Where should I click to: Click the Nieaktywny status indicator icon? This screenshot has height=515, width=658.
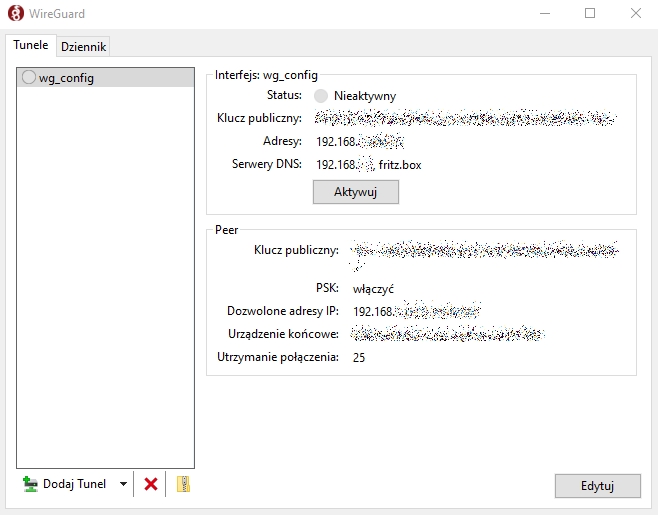tap(321, 96)
